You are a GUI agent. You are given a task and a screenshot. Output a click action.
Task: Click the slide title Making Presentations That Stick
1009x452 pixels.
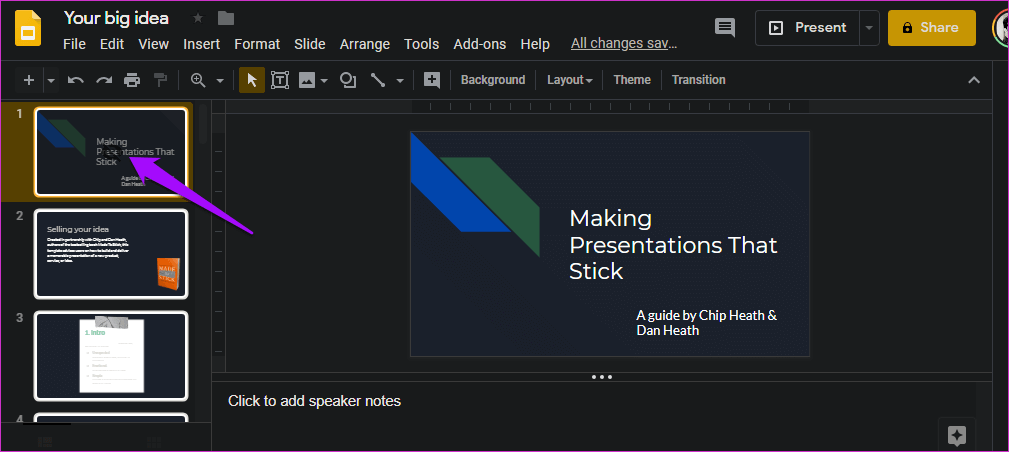coord(673,245)
